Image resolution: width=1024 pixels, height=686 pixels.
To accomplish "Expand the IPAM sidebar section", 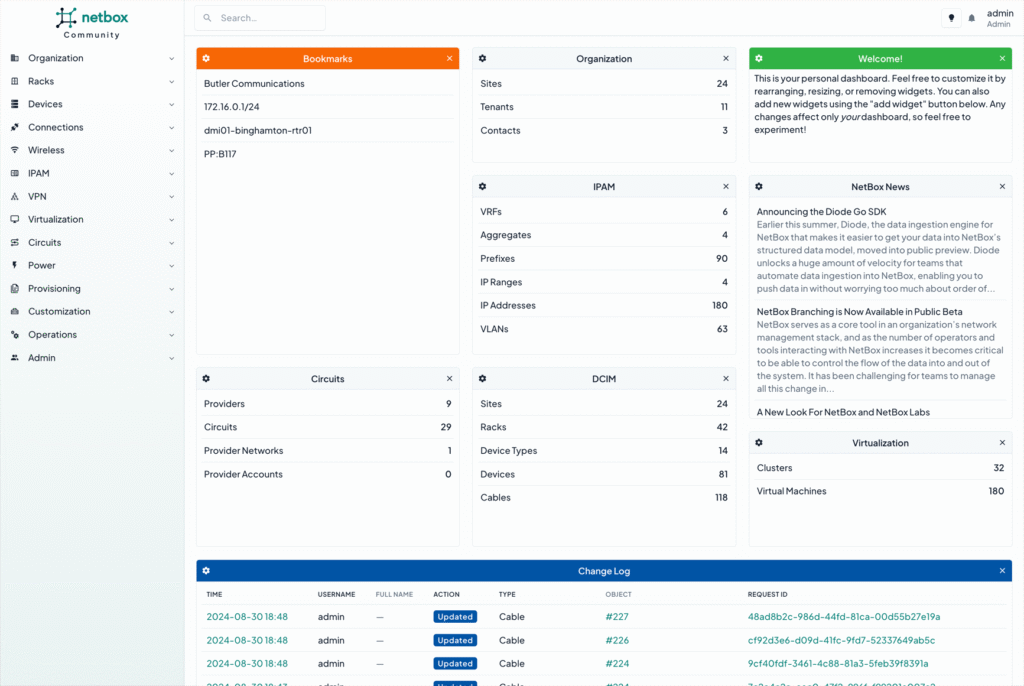I will [42, 173].
